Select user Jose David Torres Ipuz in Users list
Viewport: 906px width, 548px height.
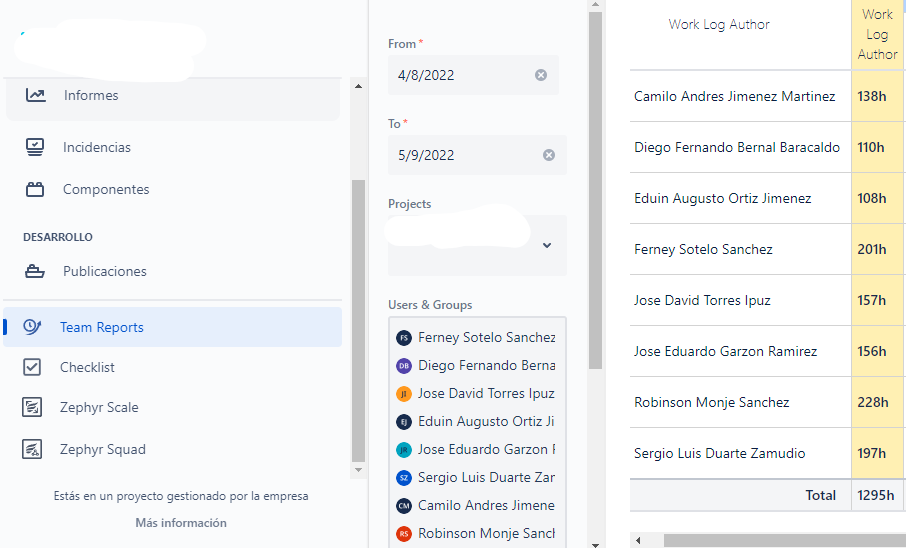pos(477,394)
